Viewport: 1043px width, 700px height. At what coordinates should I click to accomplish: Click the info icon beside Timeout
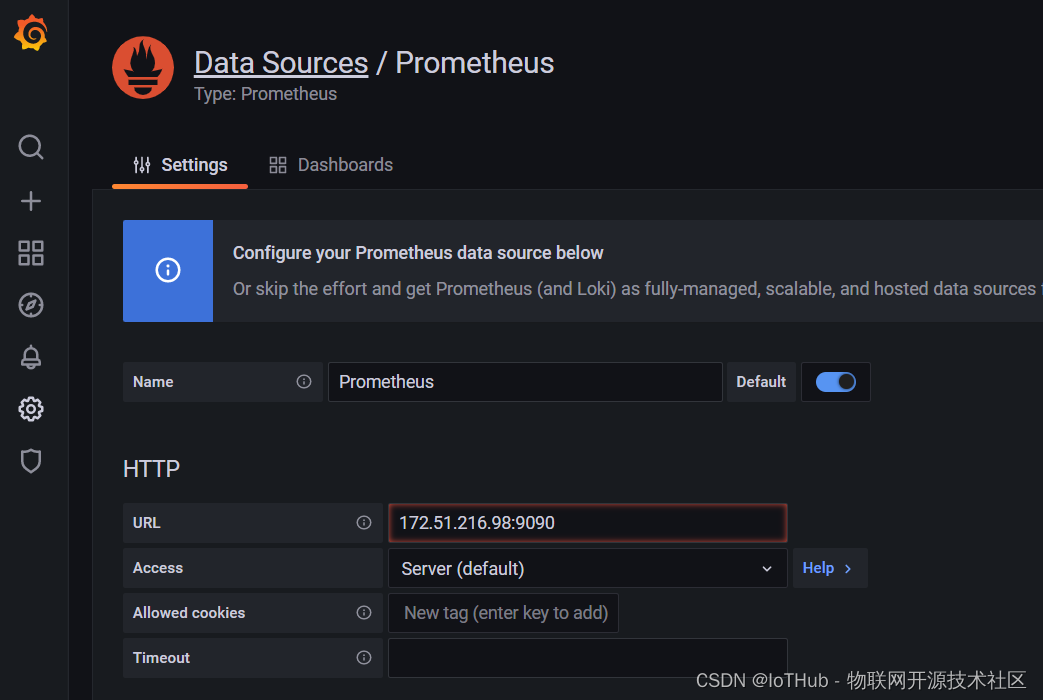[364, 657]
